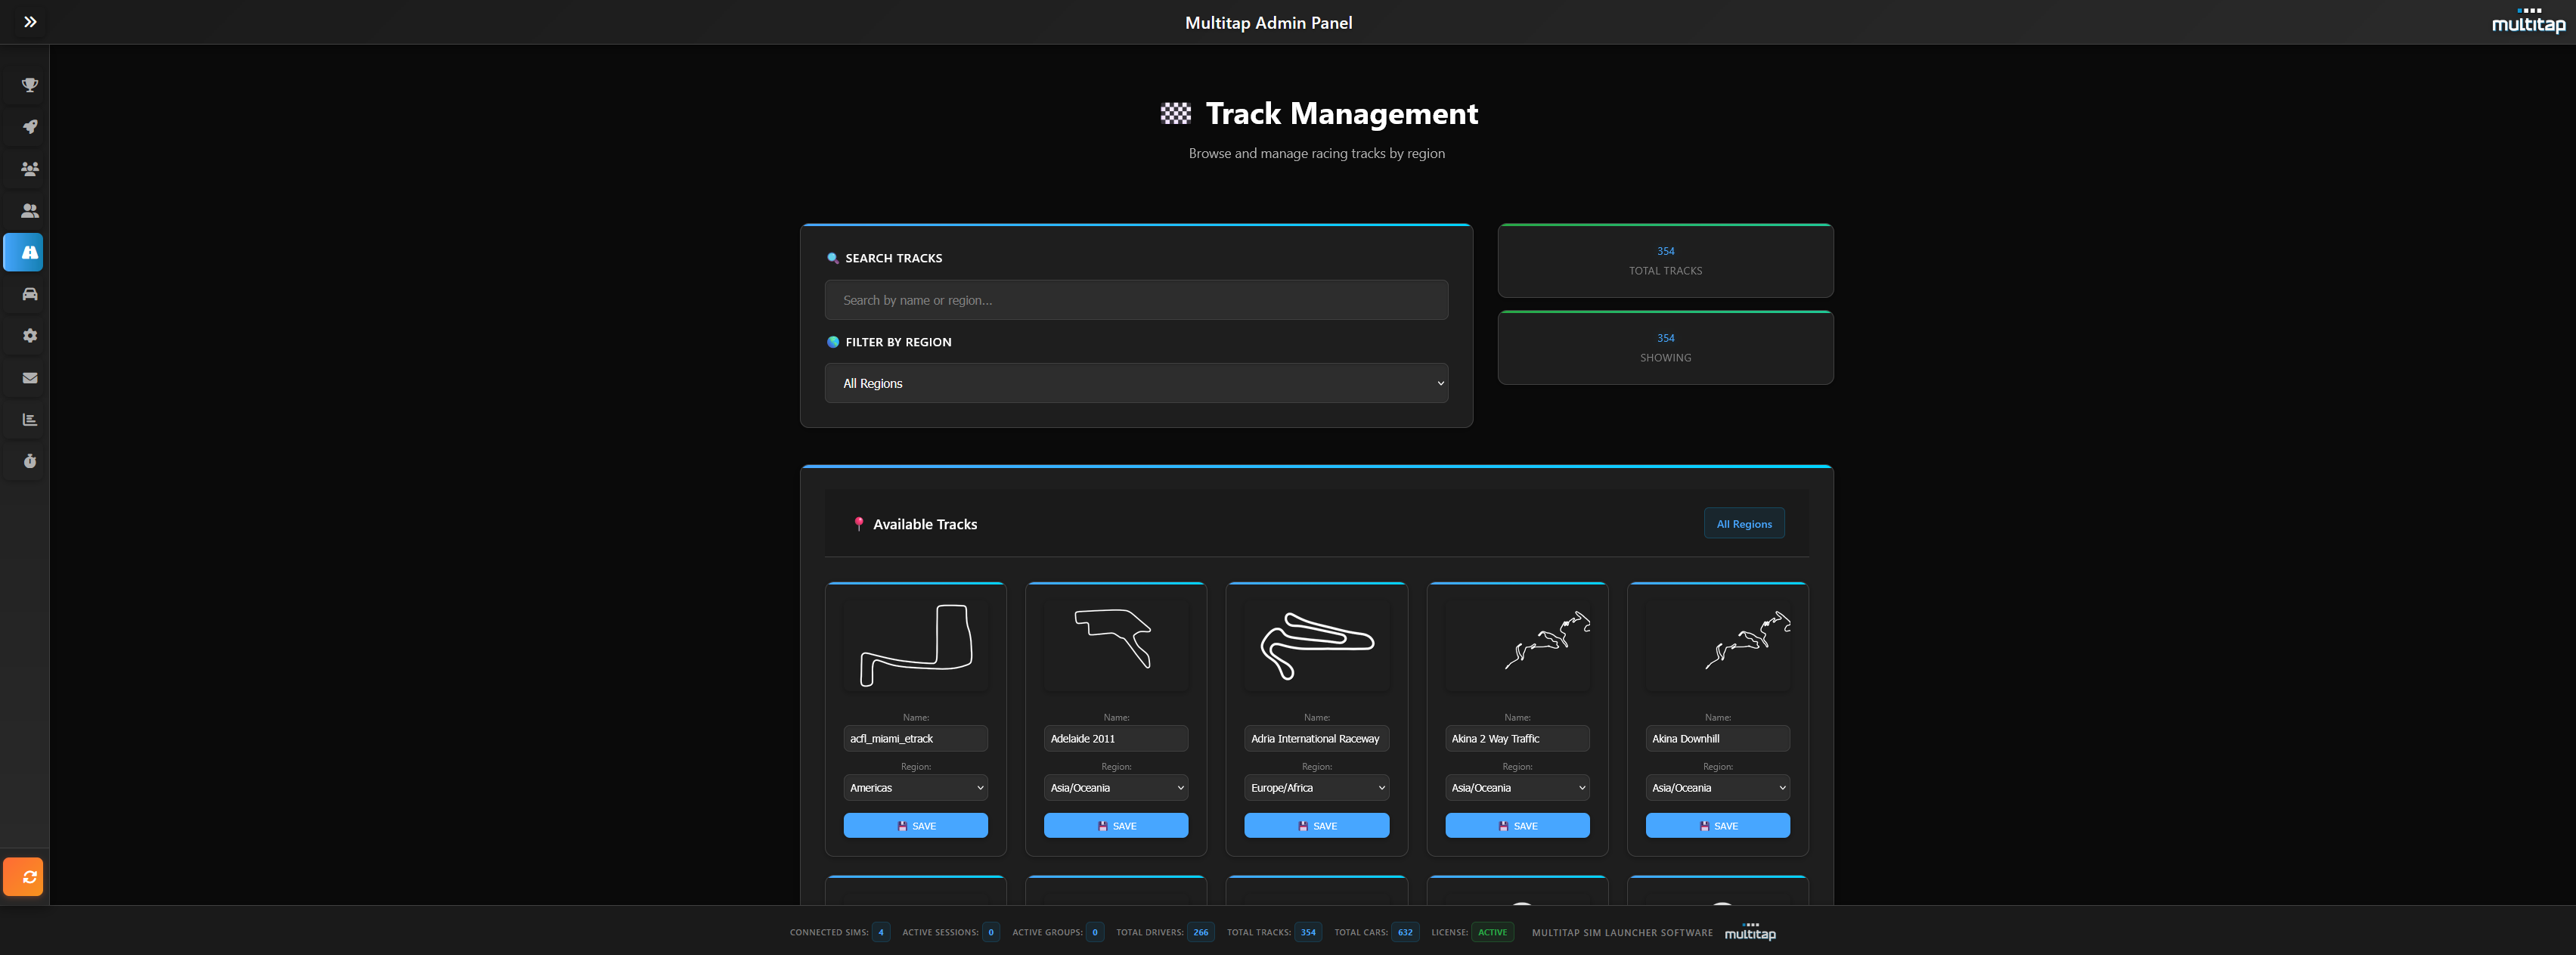Open the car management sidebar icon
The image size is (2576, 955).
(29, 294)
